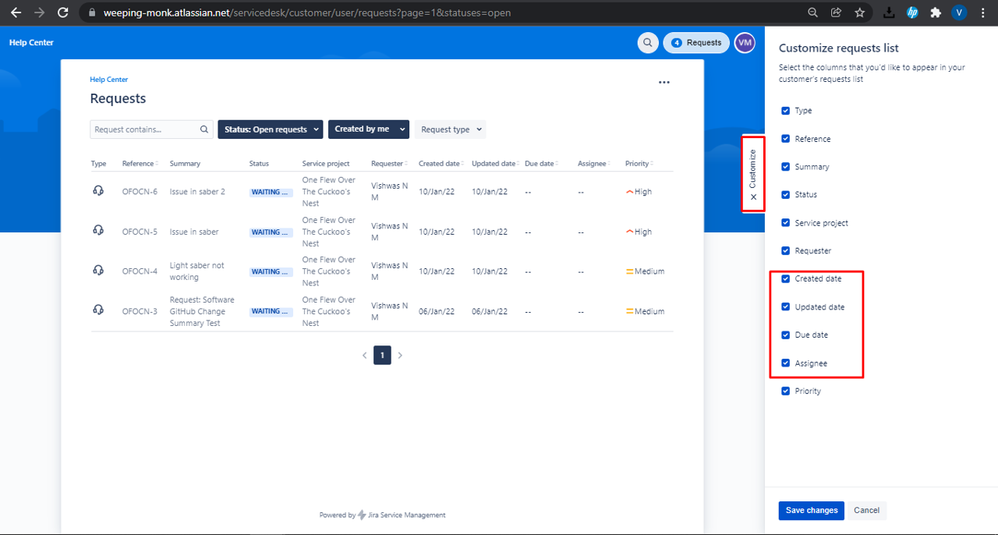Viewport: 998px width, 535px height.
Task: Cancel customizing the requests list
Action: click(x=866, y=510)
